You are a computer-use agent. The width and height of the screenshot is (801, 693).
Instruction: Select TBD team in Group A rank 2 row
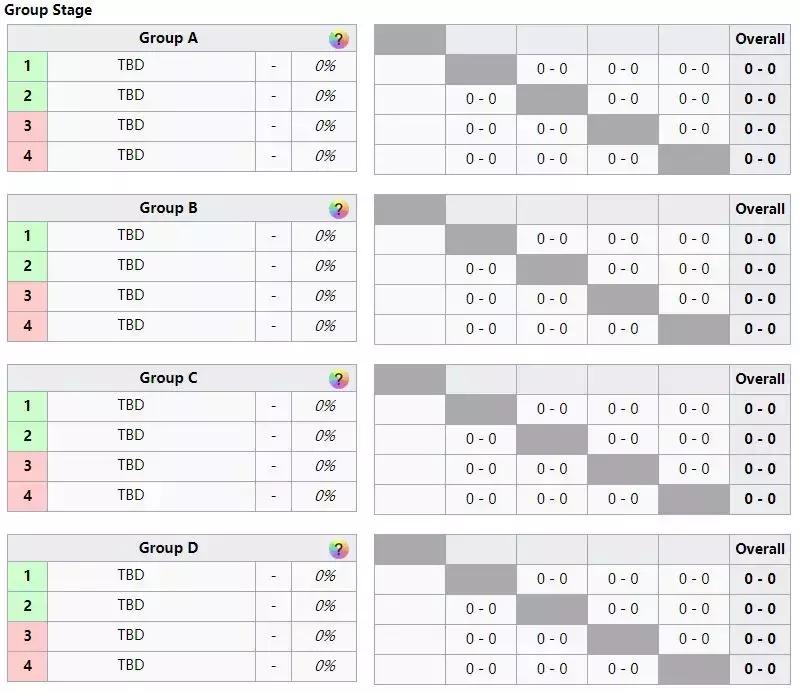tap(131, 96)
